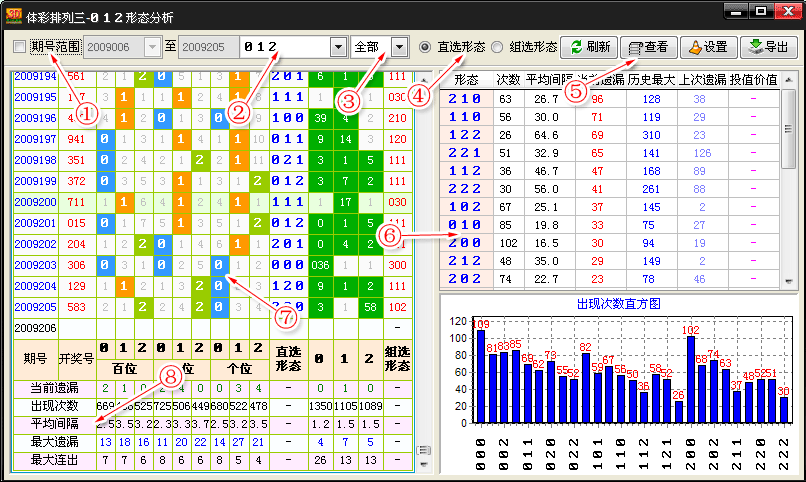Click the 出现次数直方图 chart title
Image resolution: width=806 pixels, height=482 pixels.
click(x=618, y=304)
